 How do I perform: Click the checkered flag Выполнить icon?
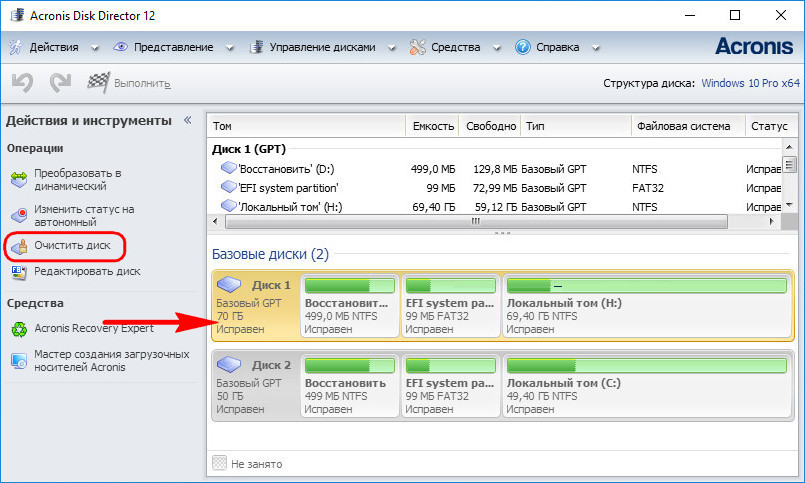(x=98, y=82)
